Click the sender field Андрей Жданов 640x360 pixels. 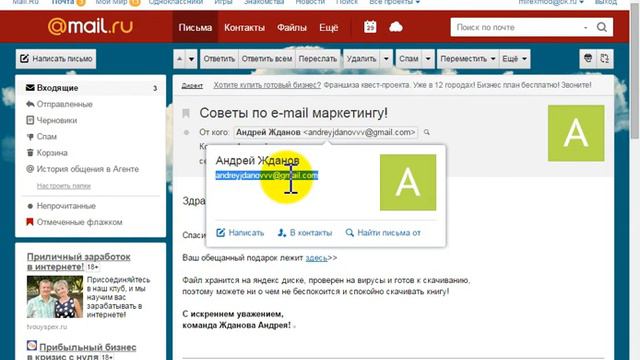click(326, 132)
